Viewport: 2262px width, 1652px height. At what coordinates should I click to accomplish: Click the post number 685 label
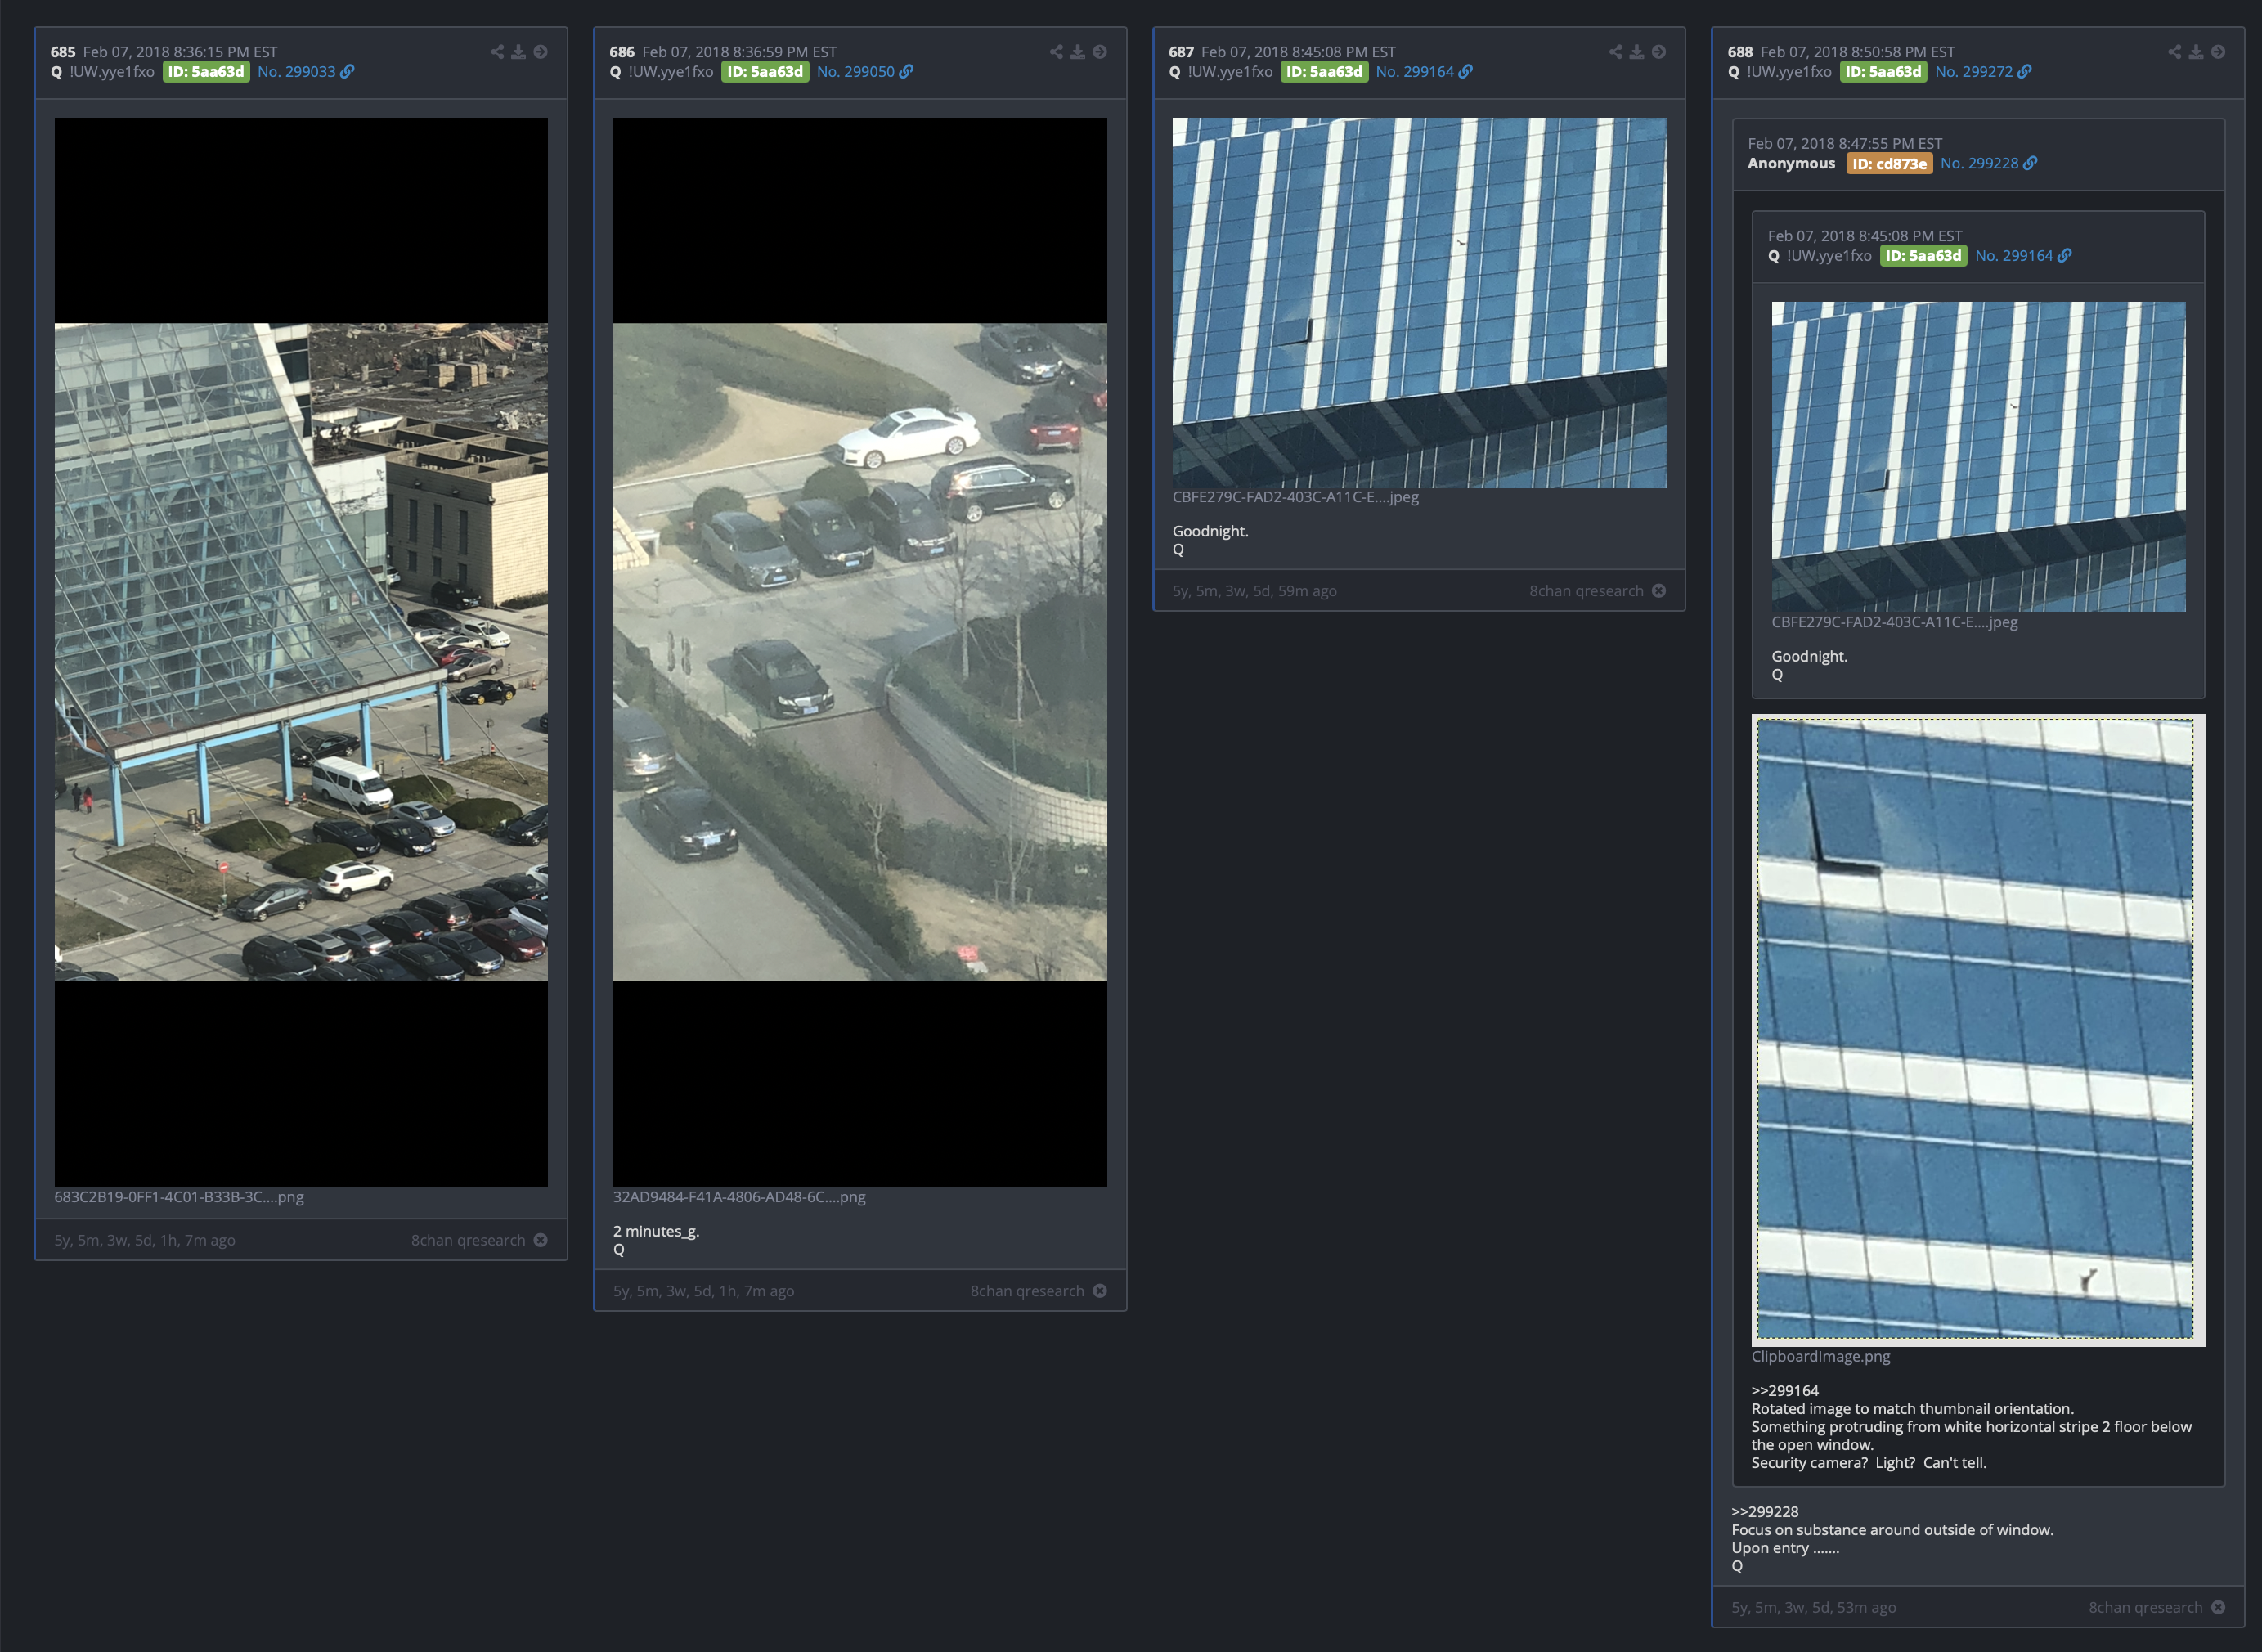coord(63,52)
